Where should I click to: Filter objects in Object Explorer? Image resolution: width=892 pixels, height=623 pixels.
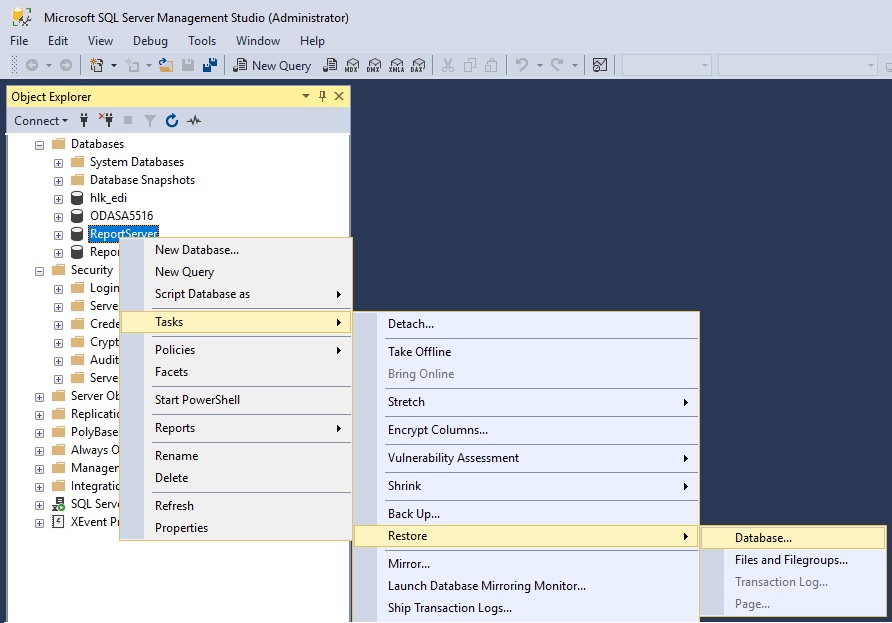[150, 120]
